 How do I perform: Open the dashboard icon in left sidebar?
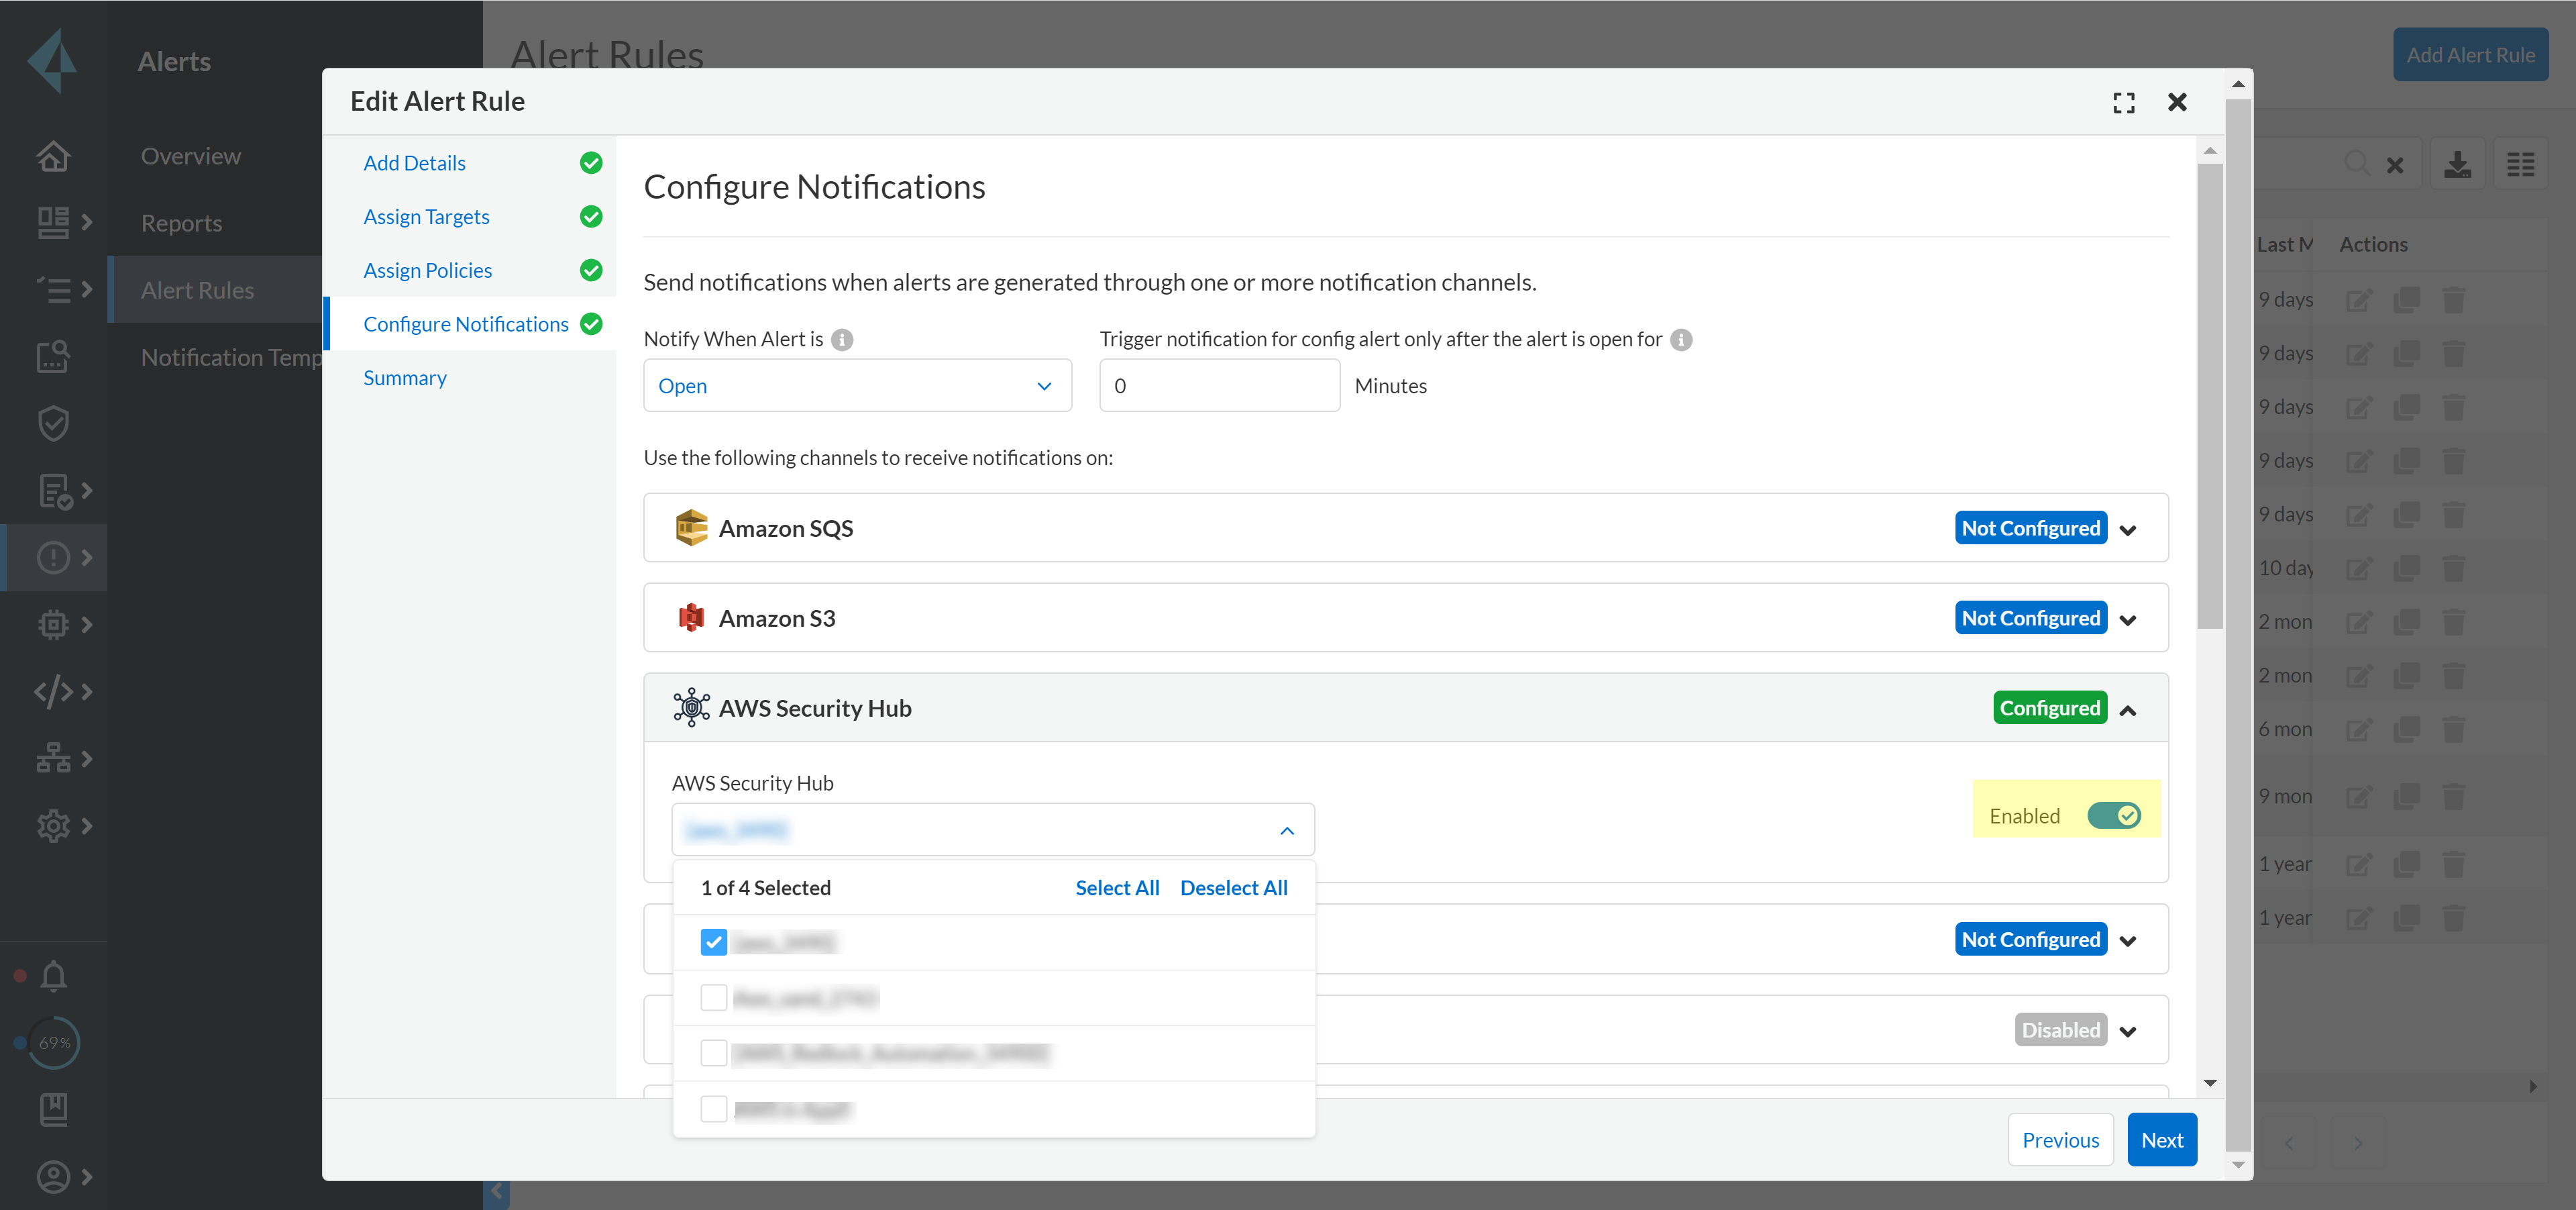(x=53, y=222)
